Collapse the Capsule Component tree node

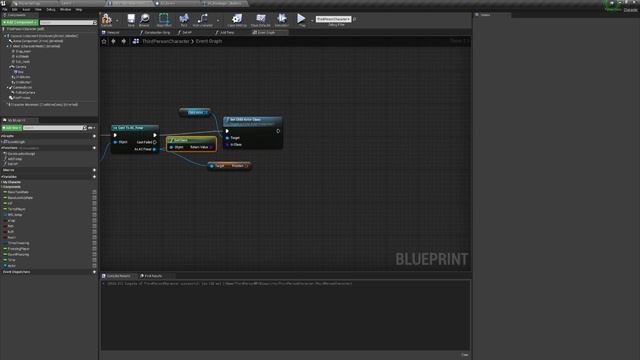tap(5, 36)
